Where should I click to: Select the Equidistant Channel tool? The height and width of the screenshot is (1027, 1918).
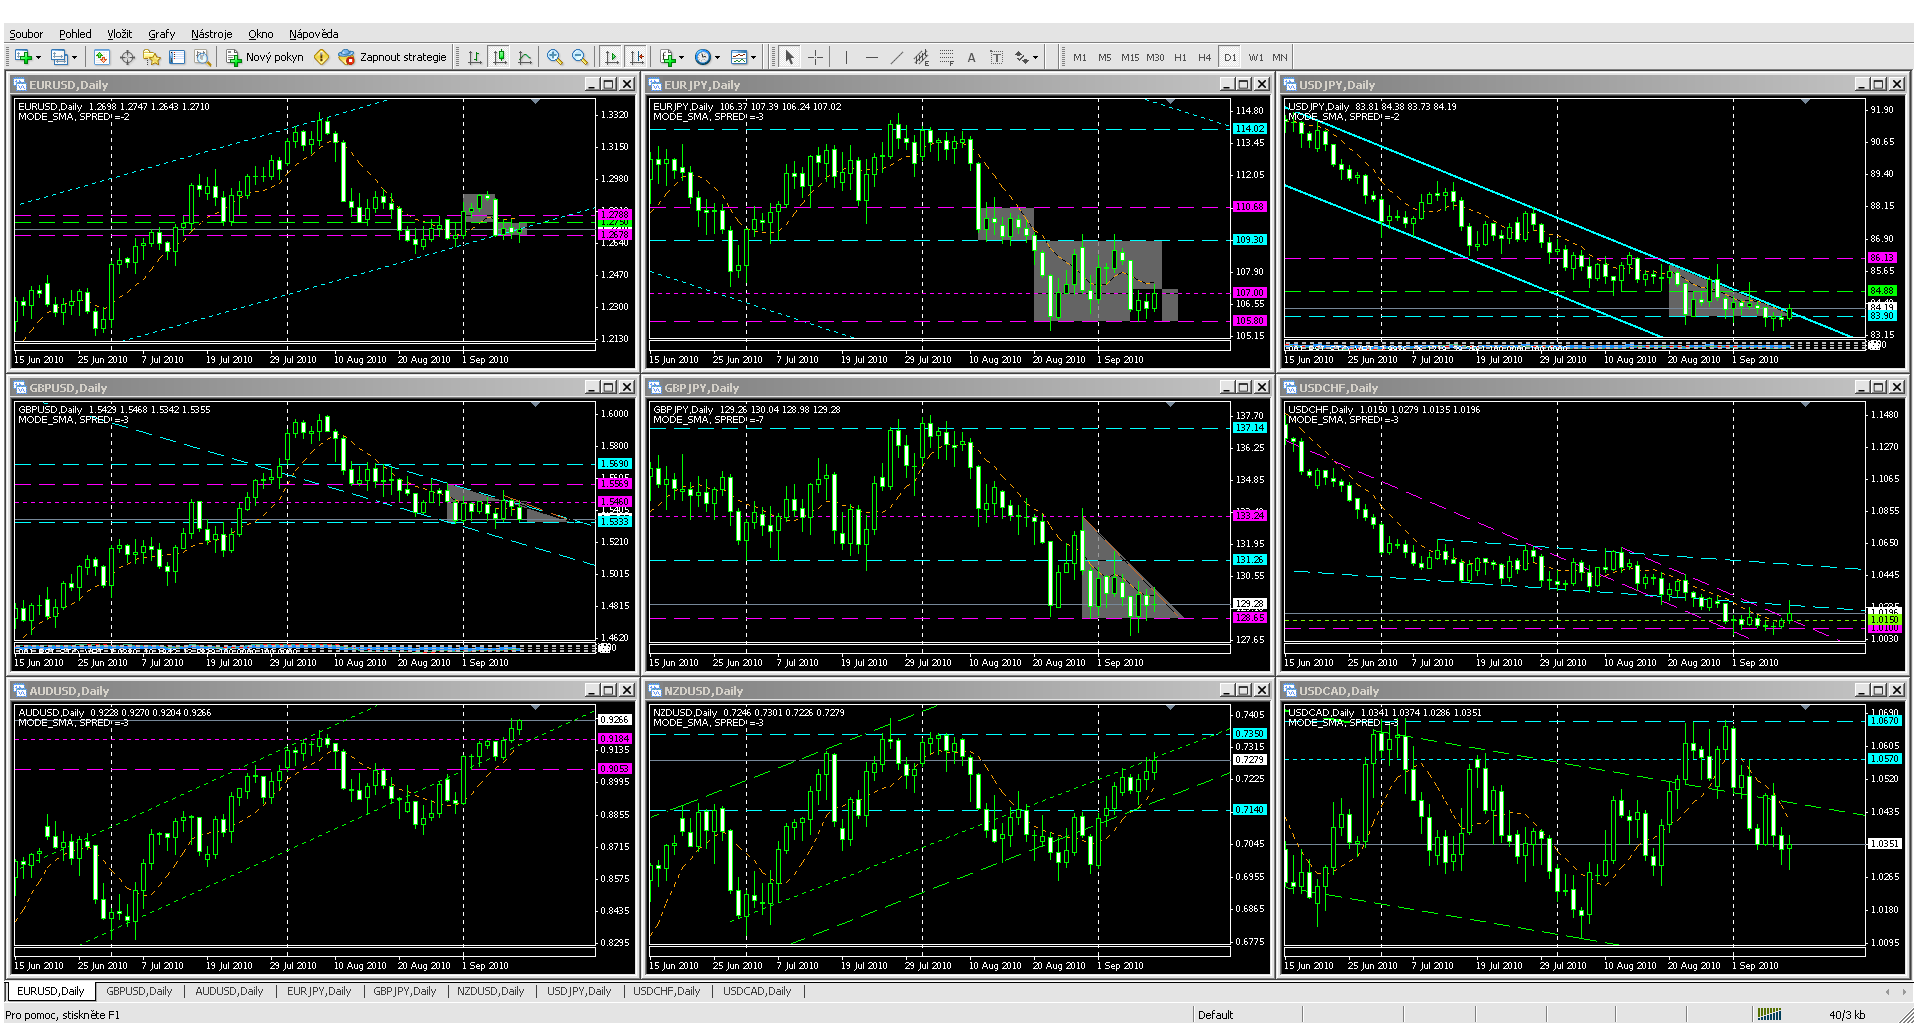[921, 57]
